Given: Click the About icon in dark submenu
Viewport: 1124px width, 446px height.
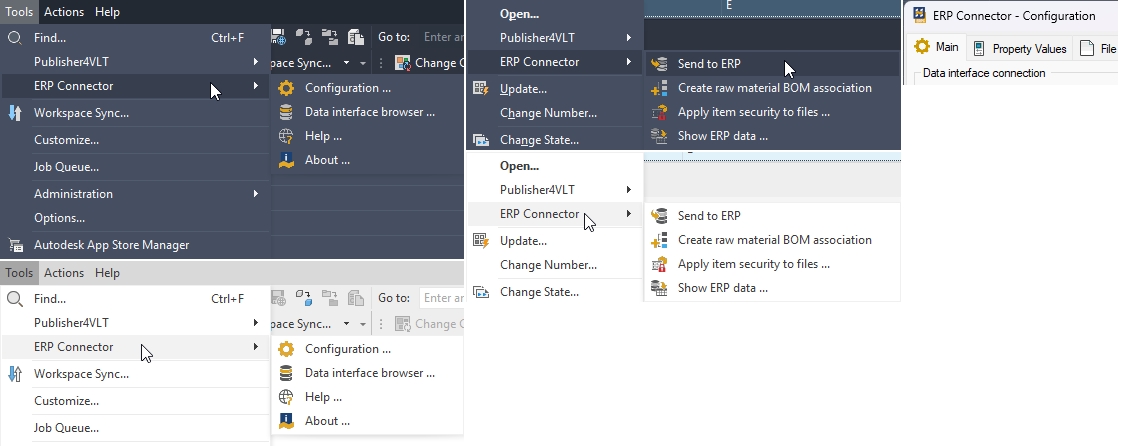Looking at the screenshot, I should click(286, 160).
